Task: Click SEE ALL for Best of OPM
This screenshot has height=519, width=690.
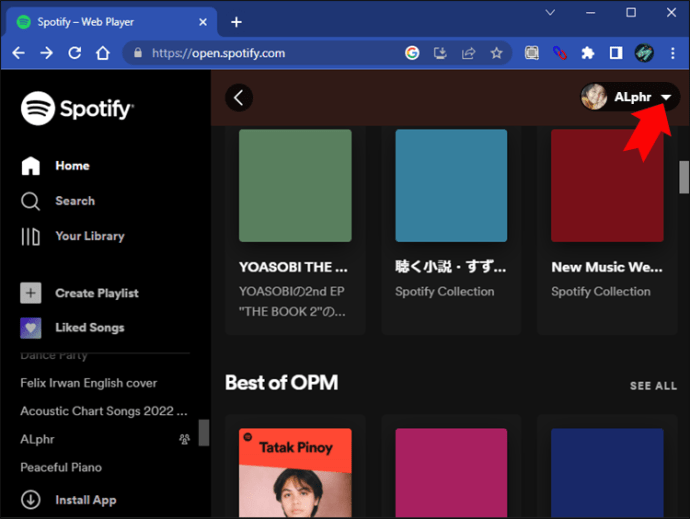Action: point(653,385)
